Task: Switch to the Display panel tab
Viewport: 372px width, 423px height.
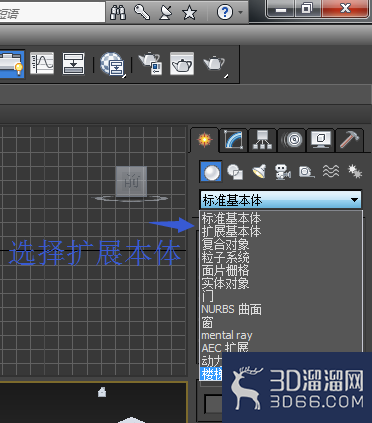Action: click(x=320, y=139)
